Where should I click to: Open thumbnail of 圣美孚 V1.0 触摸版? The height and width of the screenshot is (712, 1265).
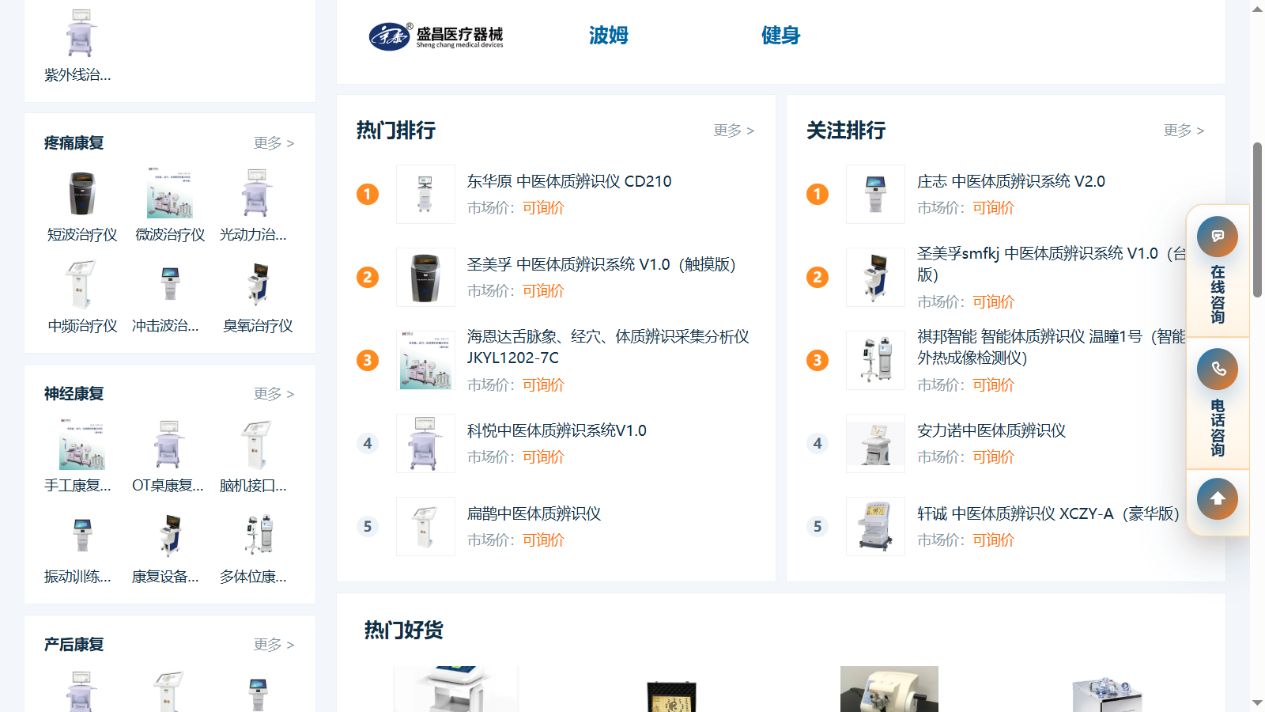tap(426, 277)
